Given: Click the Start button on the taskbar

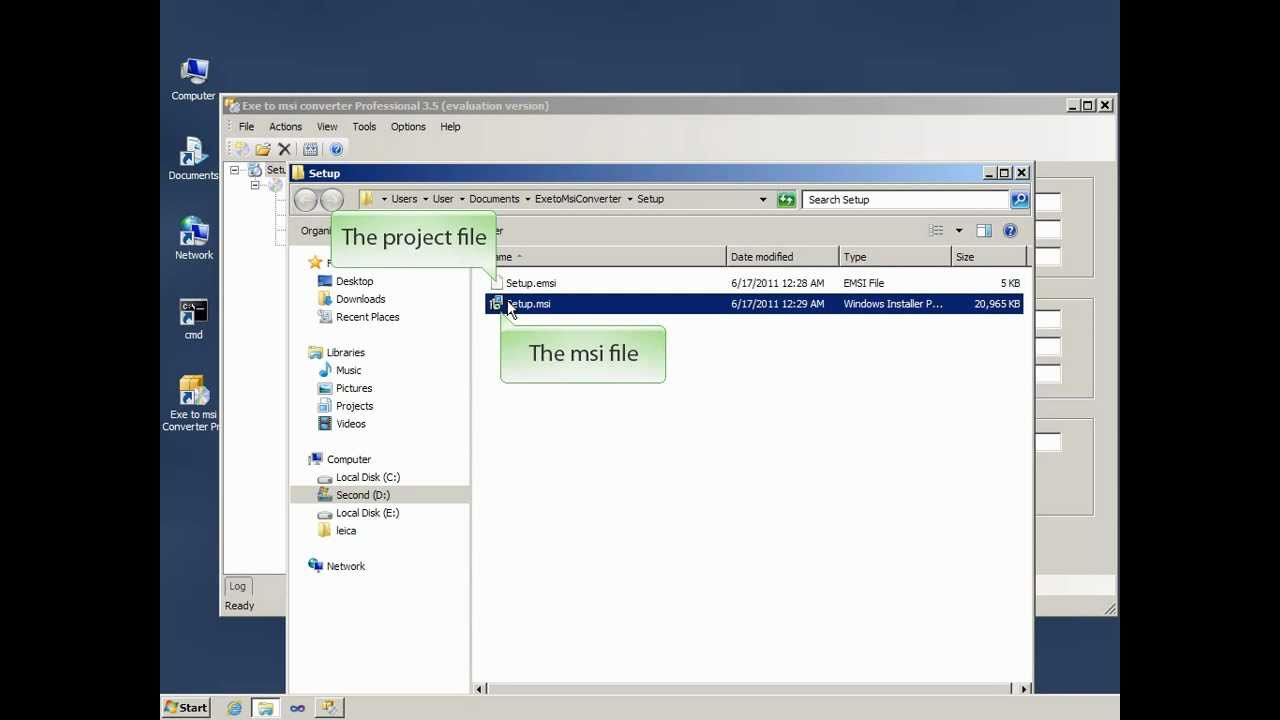Looking at the screenshot, I should 186,707.
